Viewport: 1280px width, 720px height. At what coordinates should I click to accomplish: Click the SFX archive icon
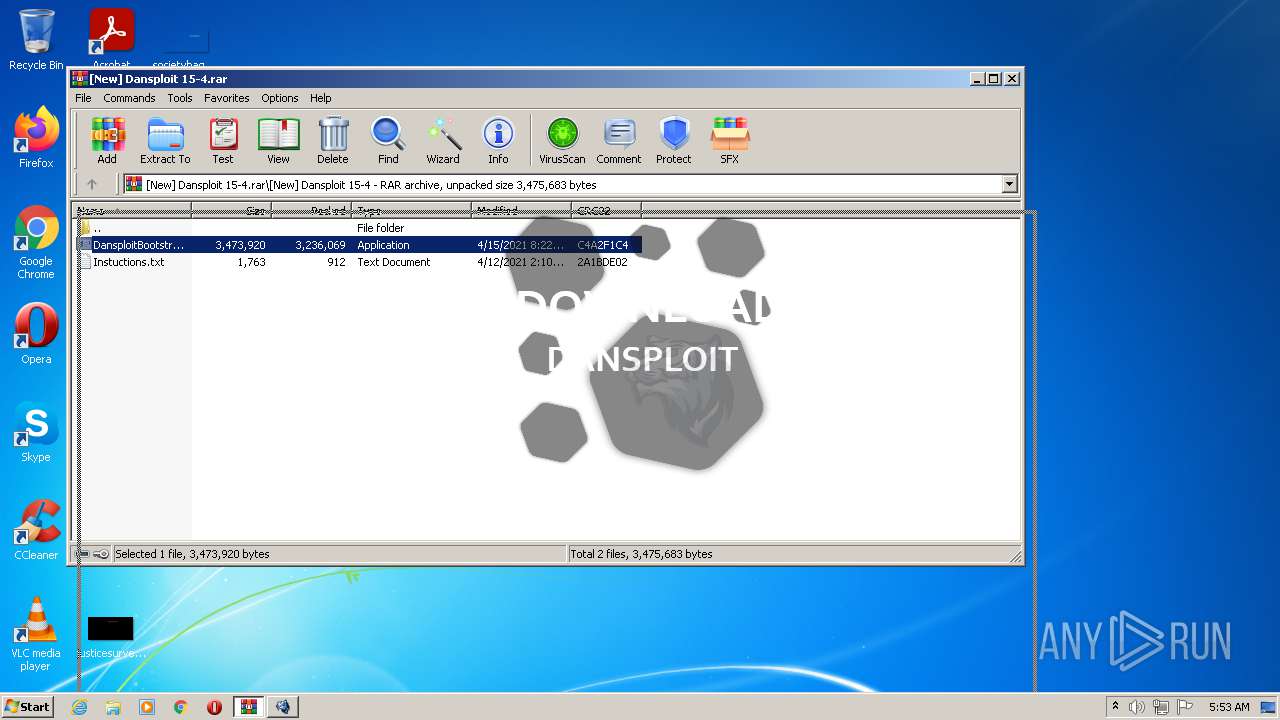[730, 140]
